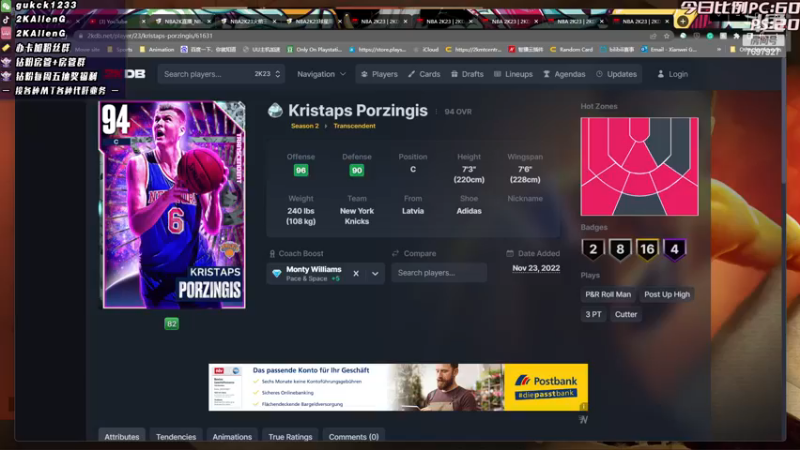Select the P&R Roll Man play tag
The image size is (800, 450).
click(x=608, y=294)
